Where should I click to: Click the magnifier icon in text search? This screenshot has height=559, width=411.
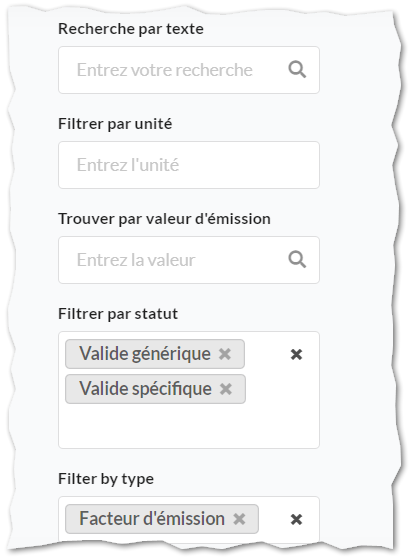click(297, 70)
